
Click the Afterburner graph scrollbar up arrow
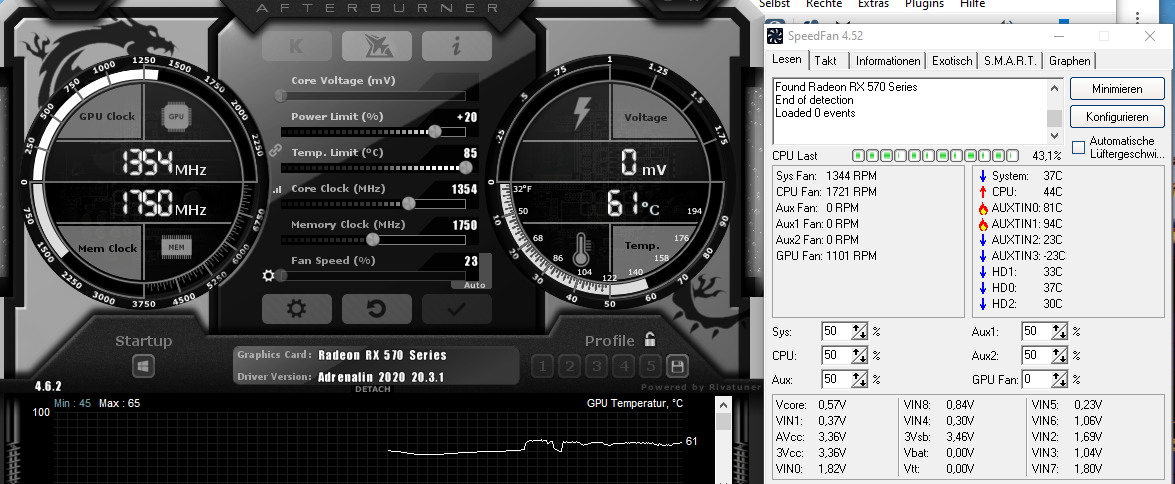point(723,405)
